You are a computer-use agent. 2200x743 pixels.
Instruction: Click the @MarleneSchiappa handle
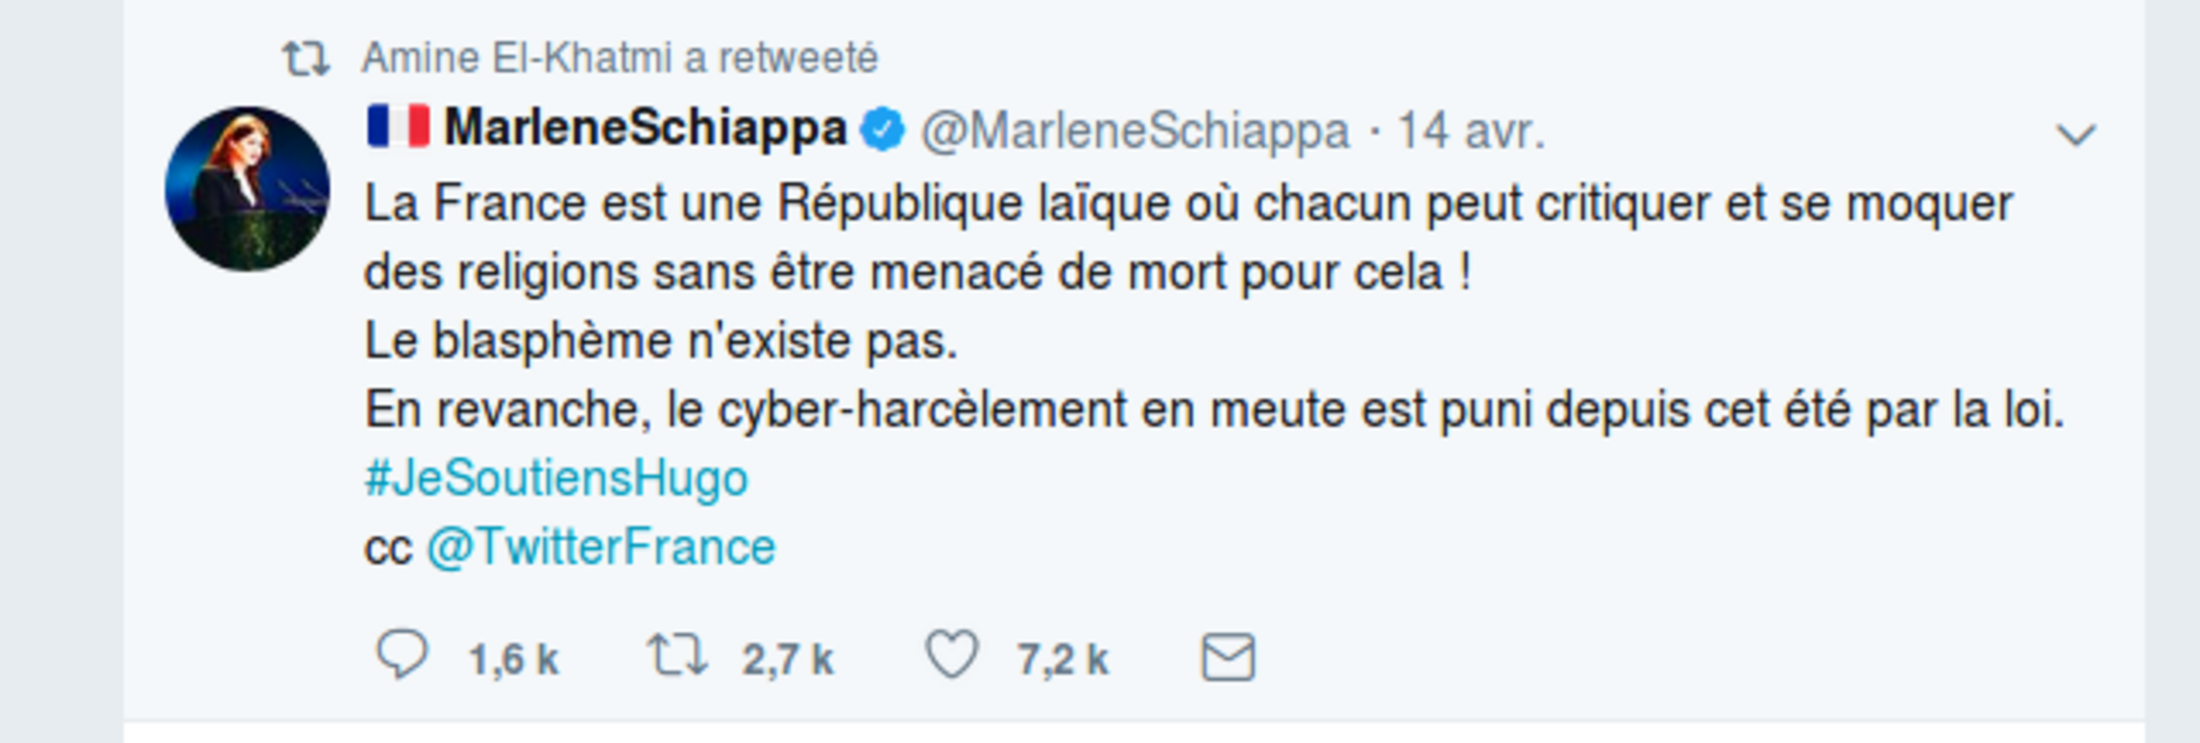point(1135,131)
